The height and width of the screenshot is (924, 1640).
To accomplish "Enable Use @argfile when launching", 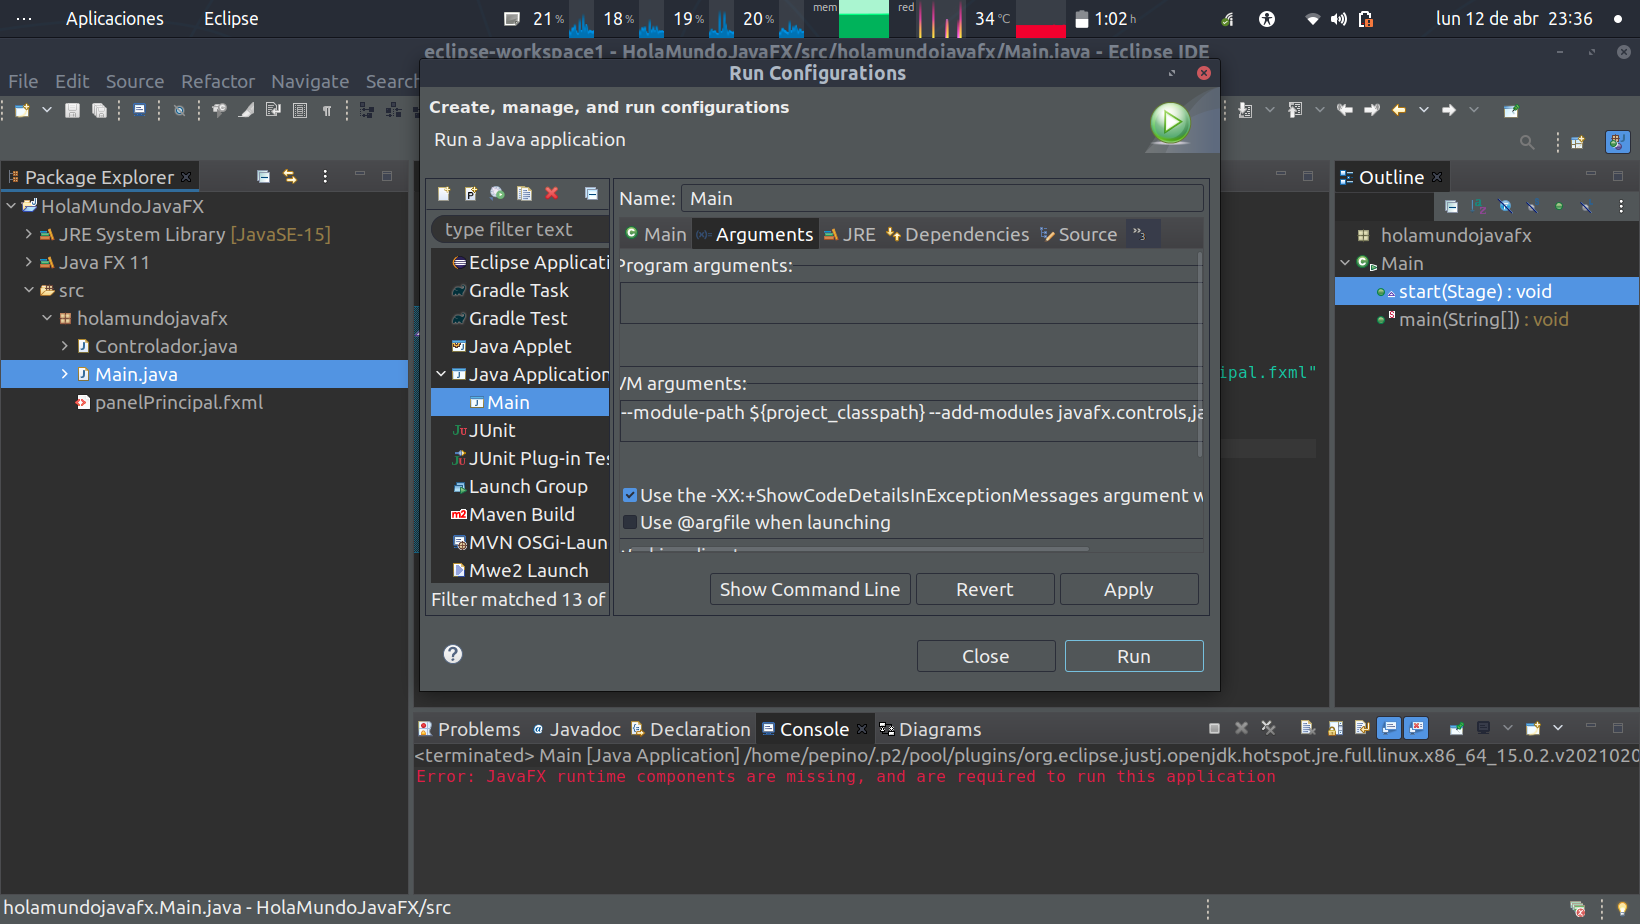I will [630, 522].
